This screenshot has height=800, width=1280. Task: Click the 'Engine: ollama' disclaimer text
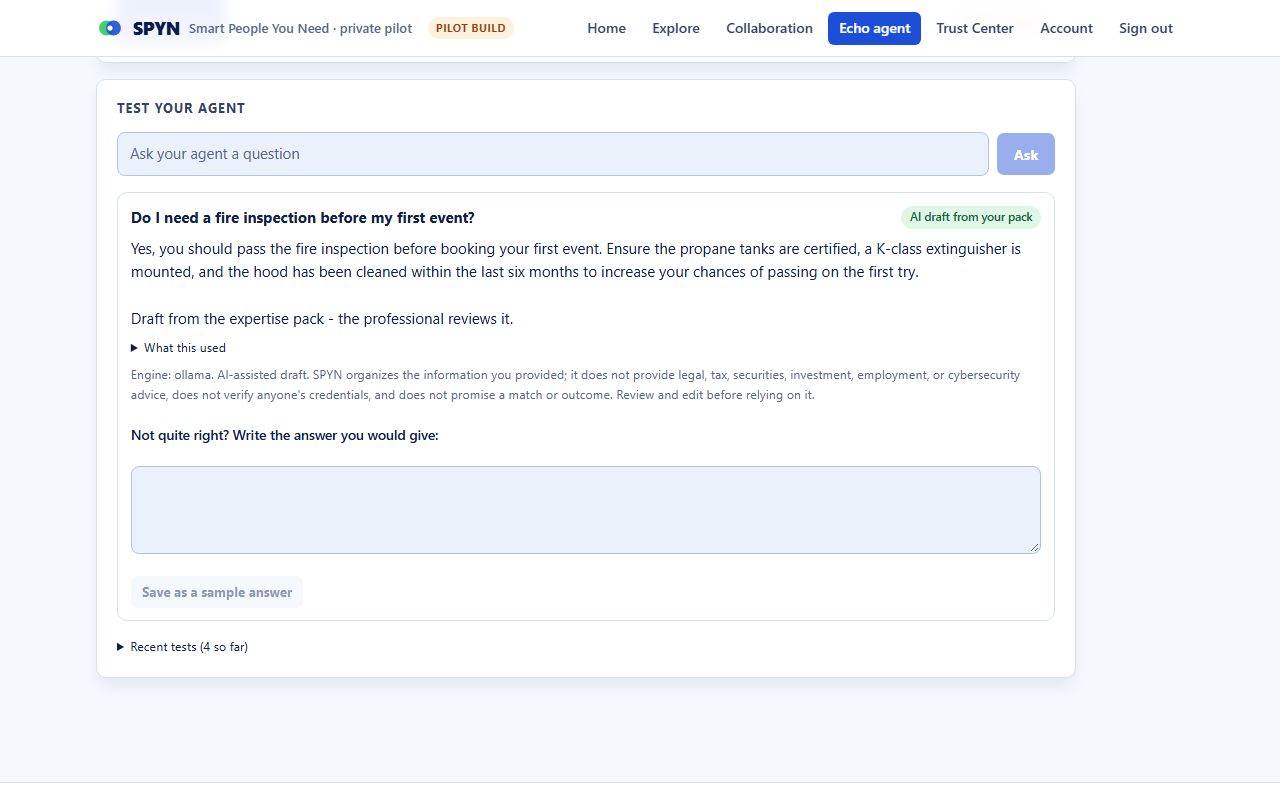[x=576, y=385]
